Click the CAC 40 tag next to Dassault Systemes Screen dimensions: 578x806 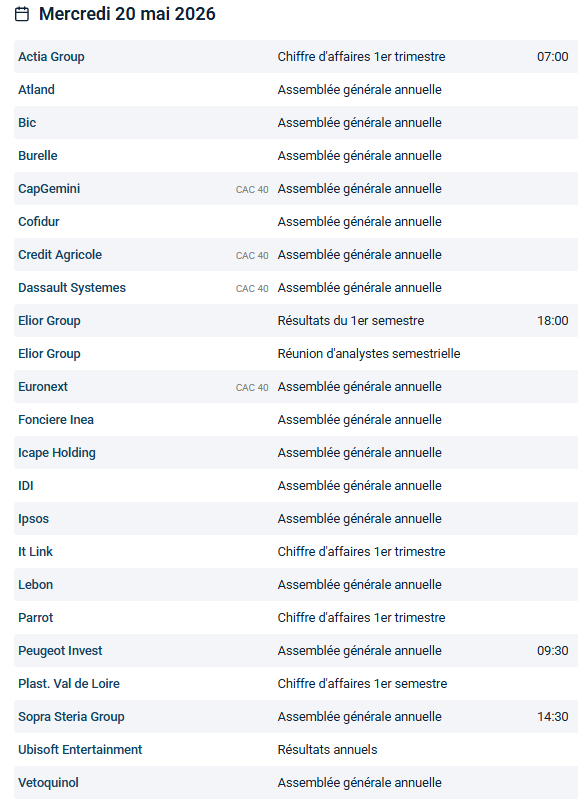pyautogui.click(x=252, y=288)
